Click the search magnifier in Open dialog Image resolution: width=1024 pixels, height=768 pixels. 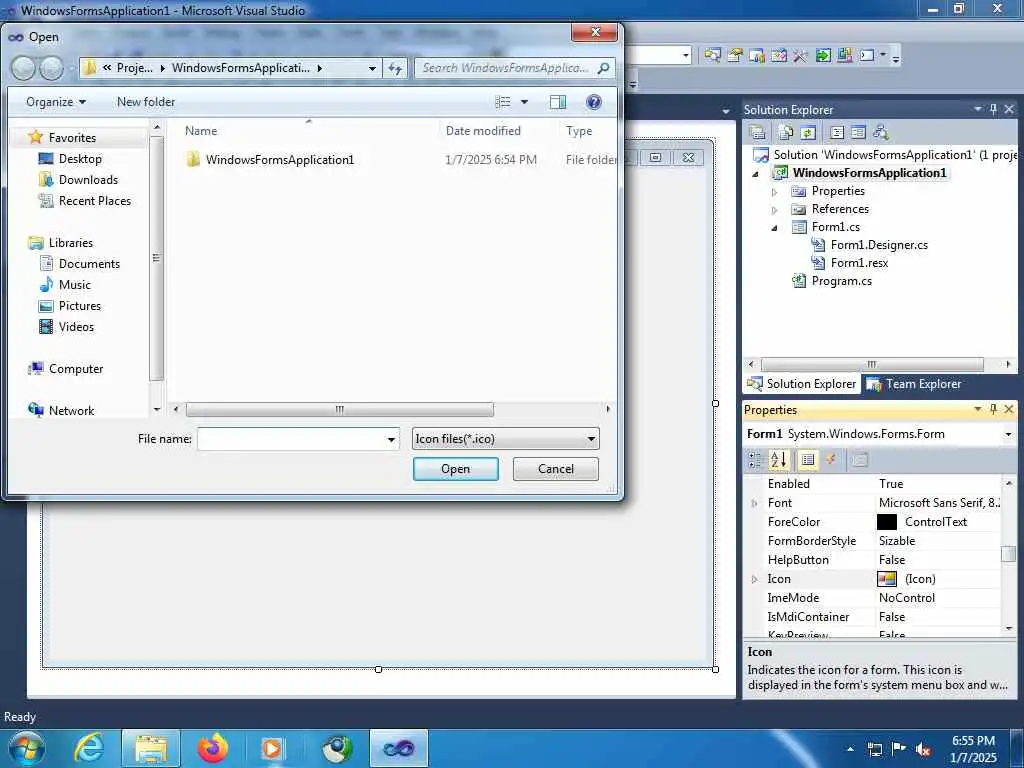pyautogui.click(x=603, y=68)
